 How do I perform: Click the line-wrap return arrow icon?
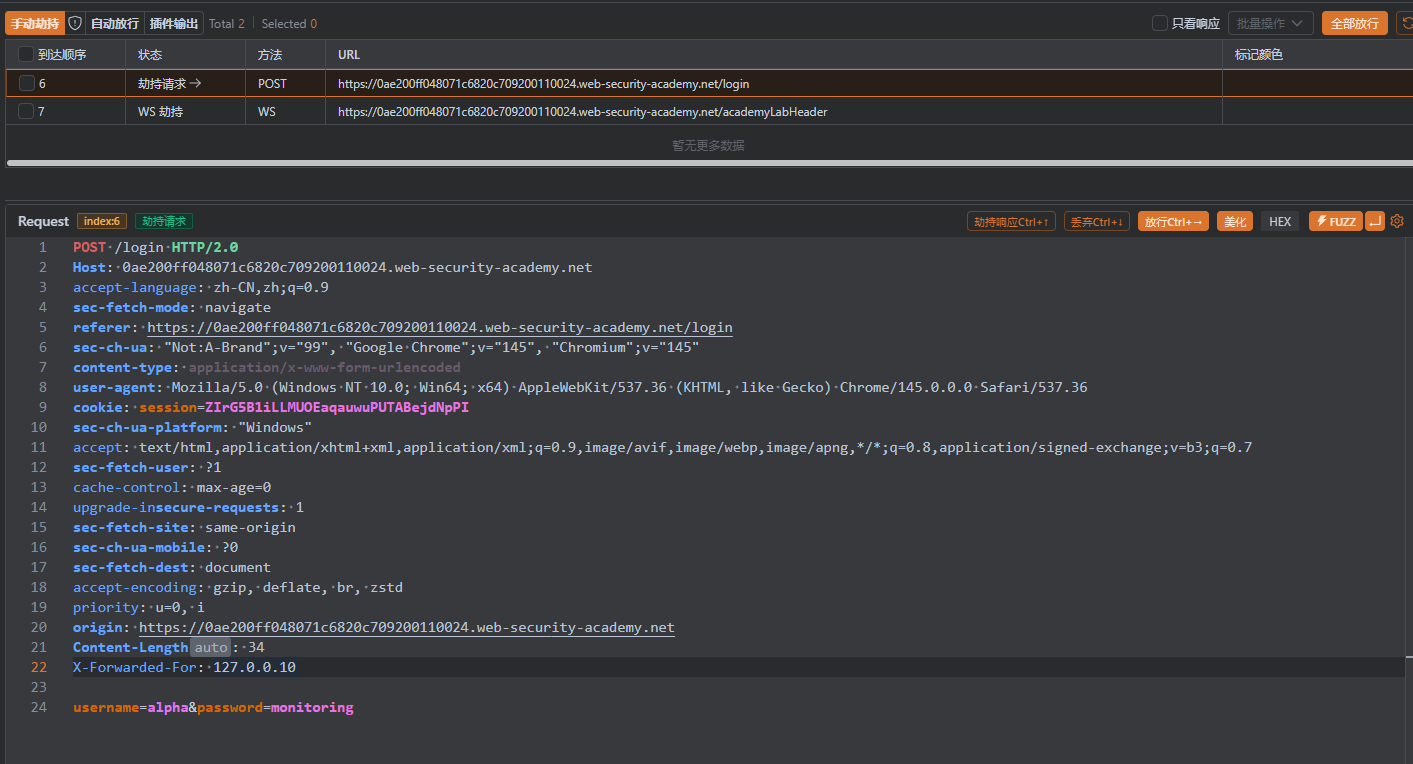coord(1375,221)
